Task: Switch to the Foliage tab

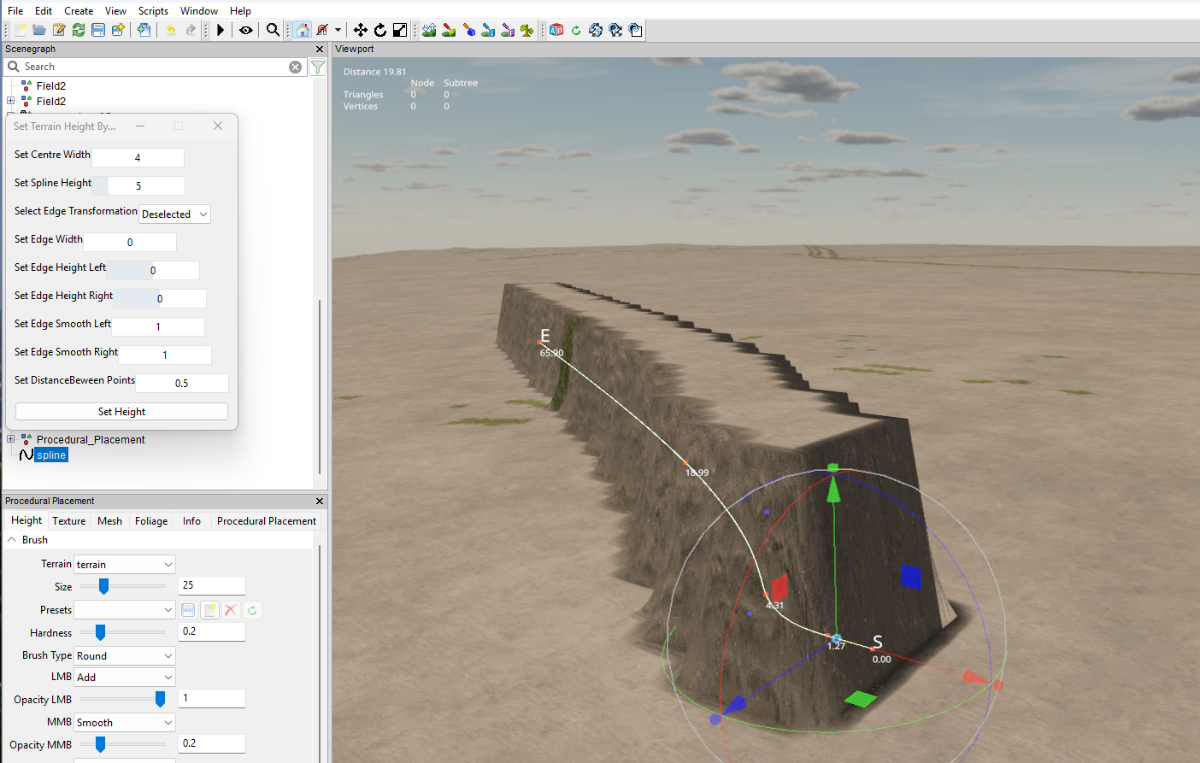Action: click(x=152, y=521)
